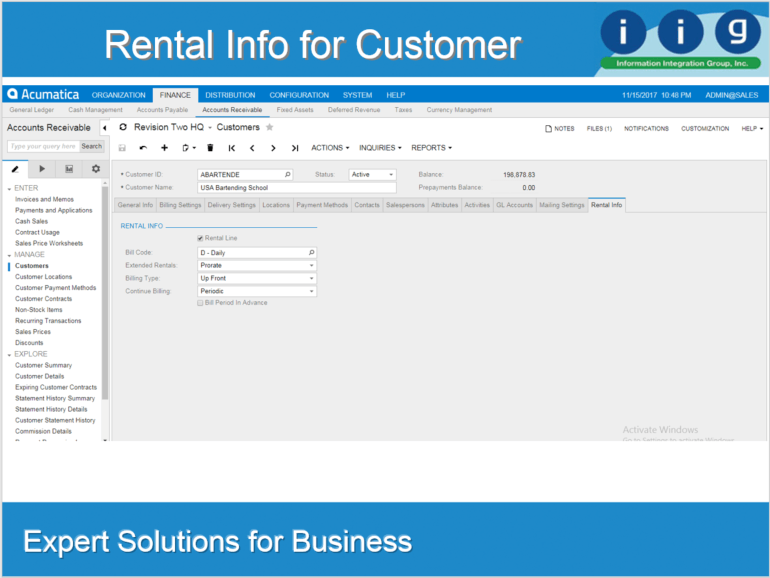Open Invoices and Memos

click(x=44, y=199)
